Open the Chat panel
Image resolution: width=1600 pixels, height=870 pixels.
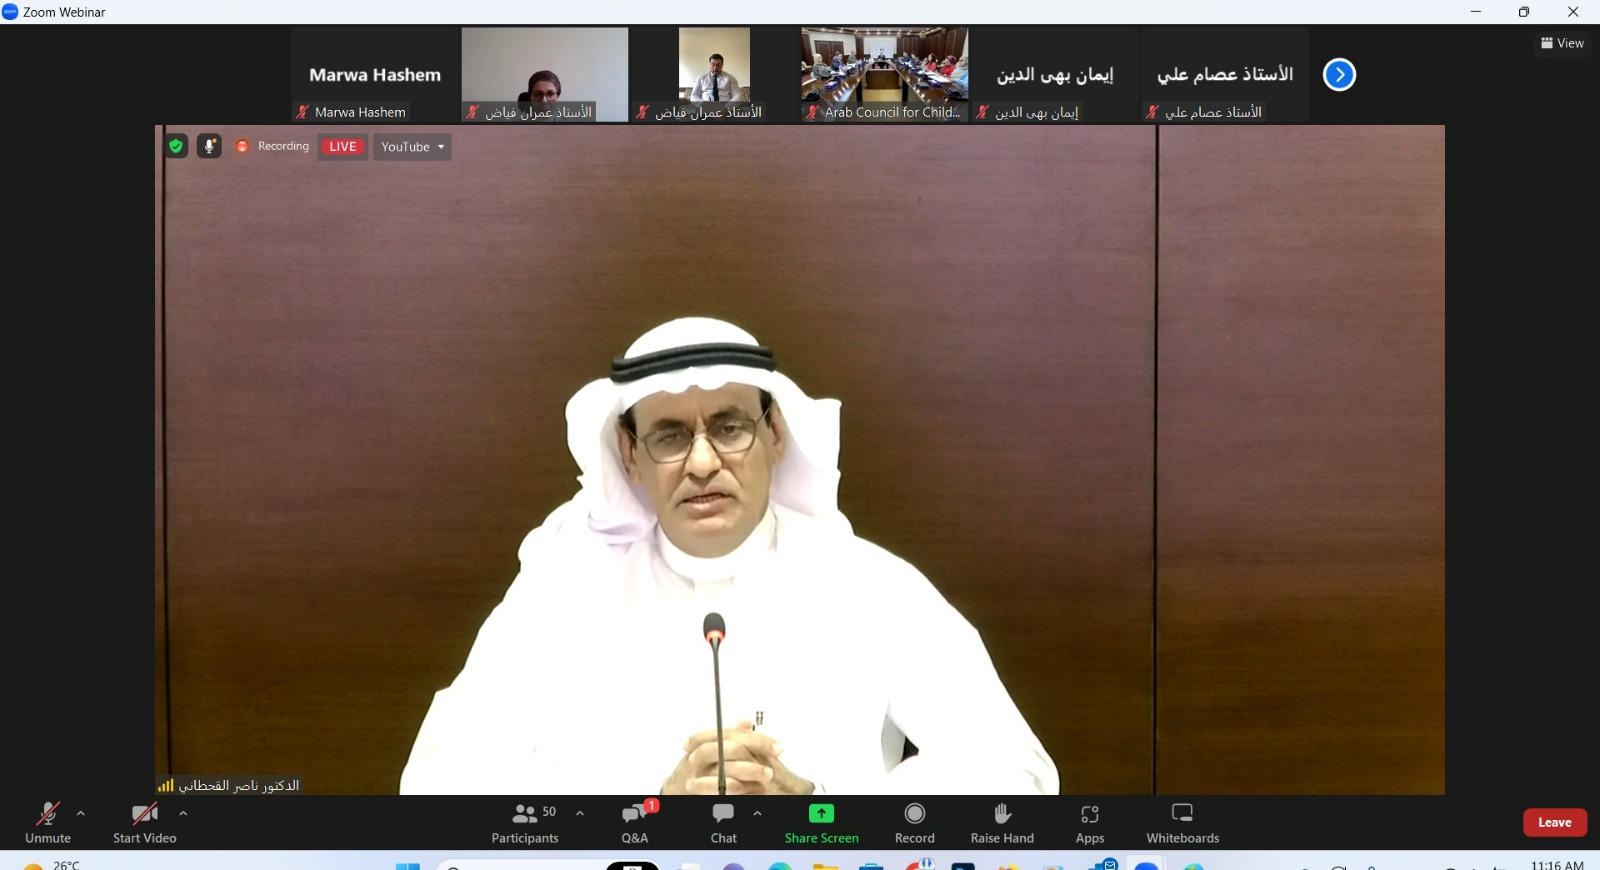click(x=723, y=823)
